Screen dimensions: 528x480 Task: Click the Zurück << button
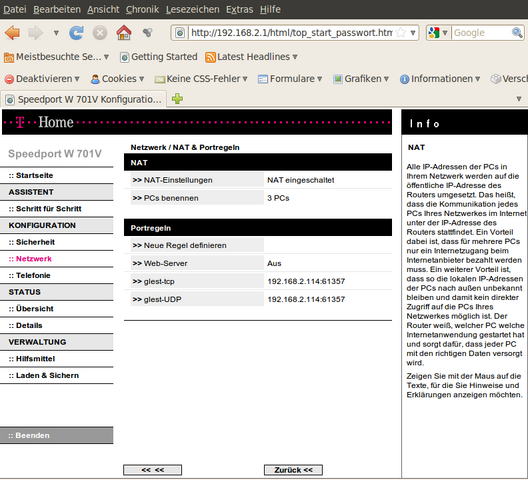point(293,470)
